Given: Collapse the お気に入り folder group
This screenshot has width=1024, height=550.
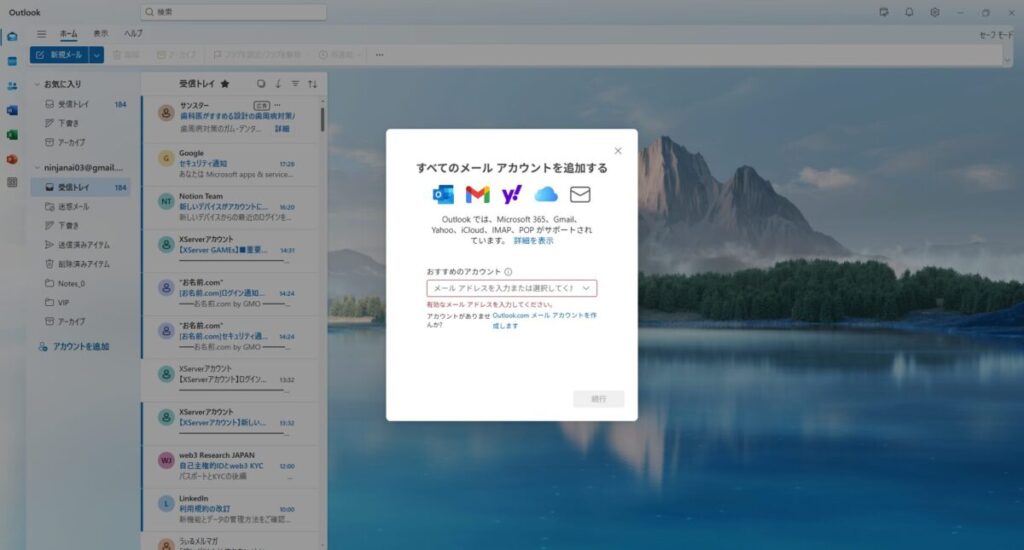Looking at the screenshot, I should tap(37, 84).
